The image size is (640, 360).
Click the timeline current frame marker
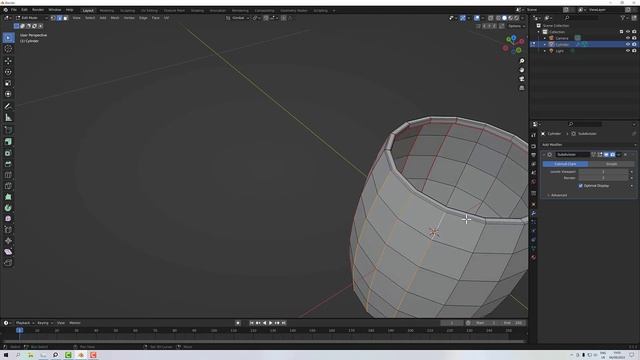[19, 330]
